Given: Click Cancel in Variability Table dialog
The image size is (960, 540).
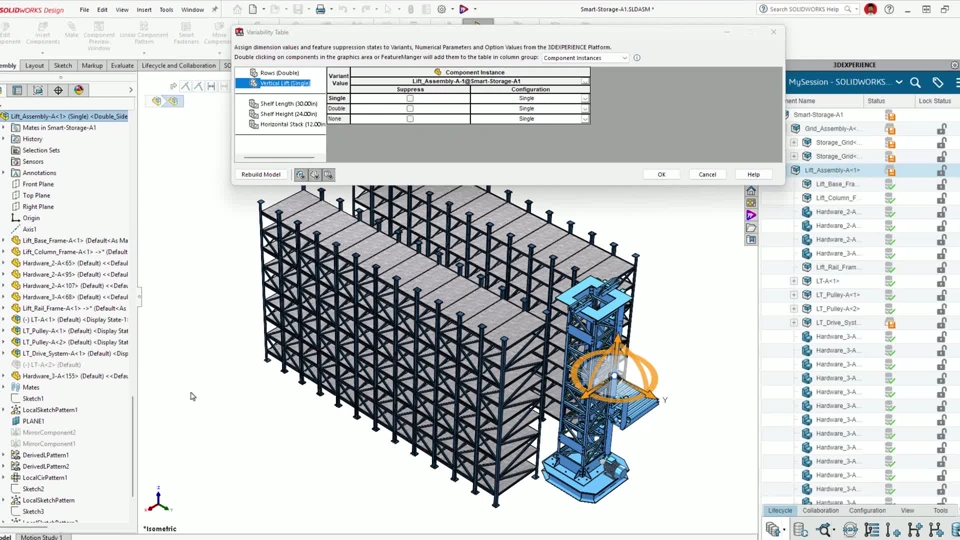Looking at the screenshot, I should coord(707,174).
